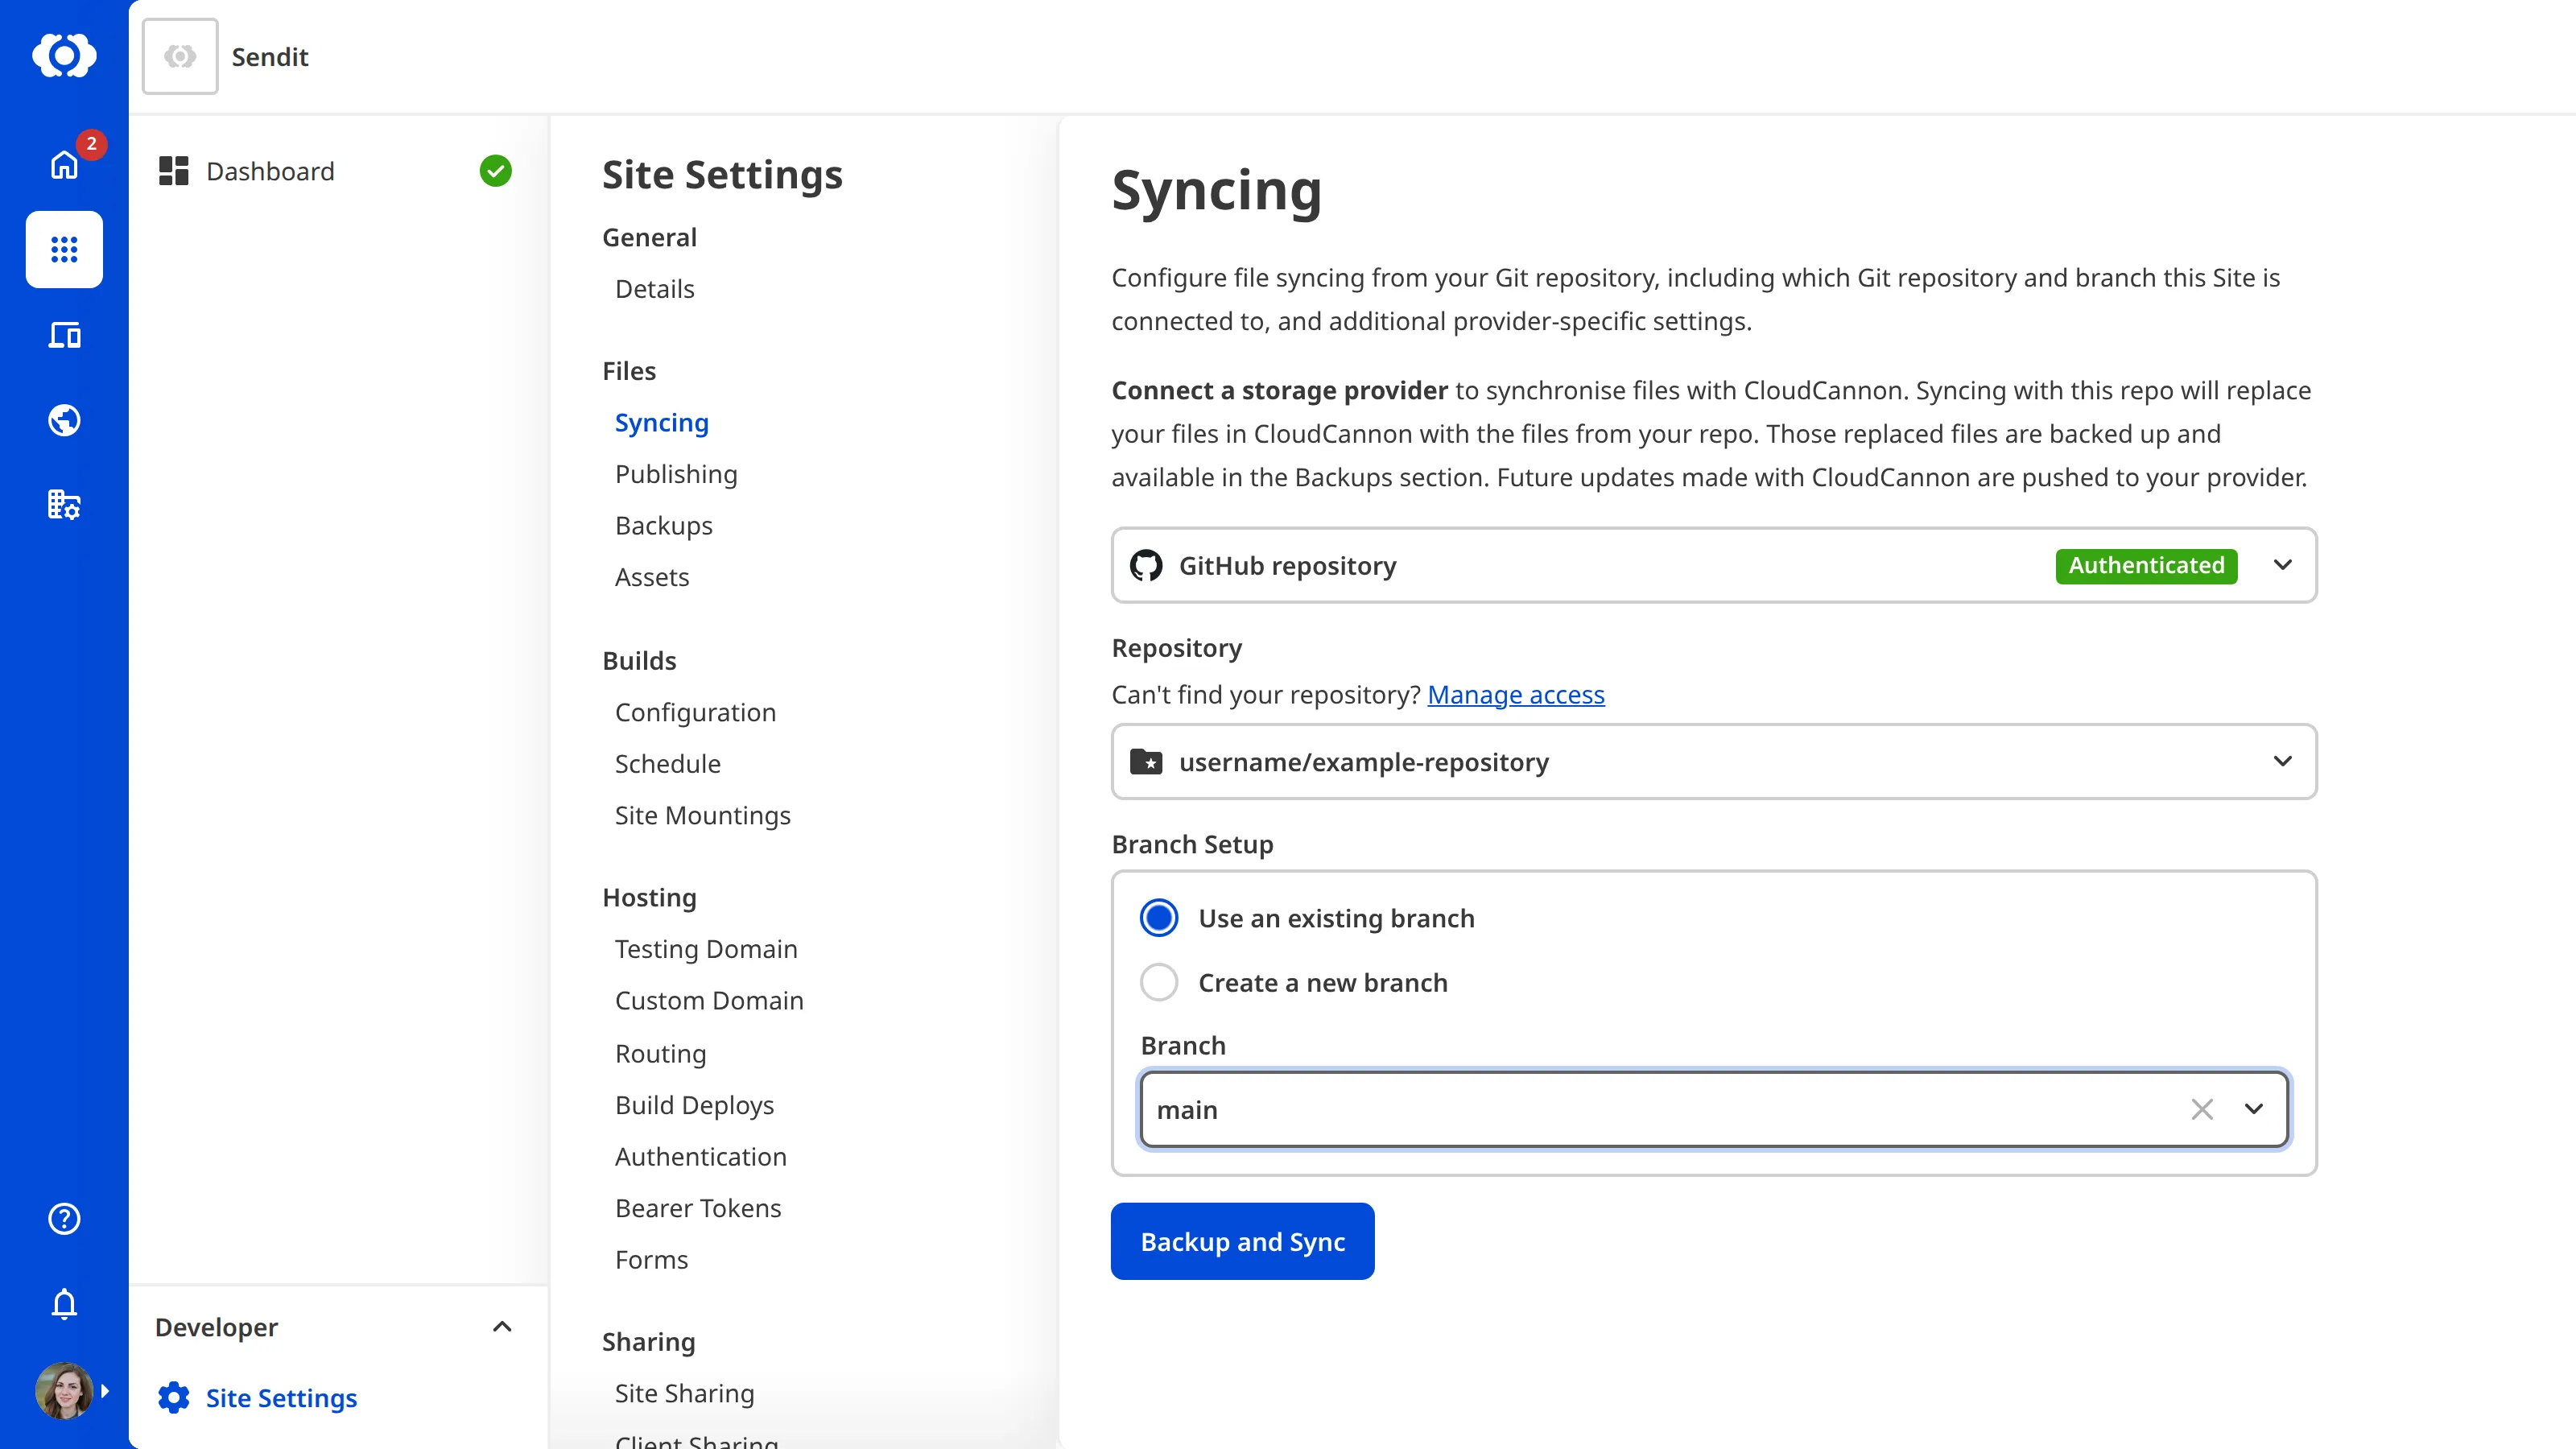Image resolution: width=2576 pixels, height=1449 pixels.
Task: Open the help question mark icon
Action: 64,1218
